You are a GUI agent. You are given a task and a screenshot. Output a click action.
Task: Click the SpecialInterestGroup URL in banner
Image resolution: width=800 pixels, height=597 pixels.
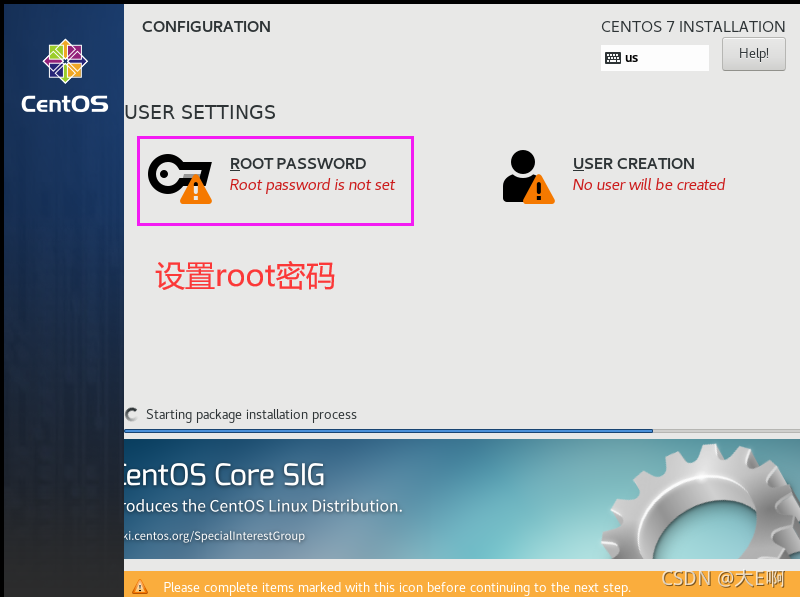click(215, 536)
